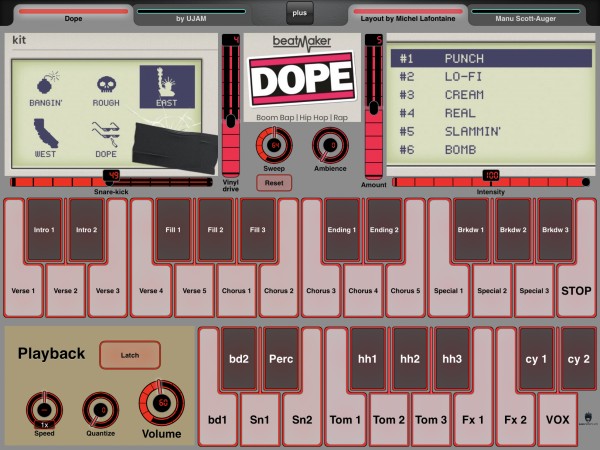Image resolution: width=600 pixels, height=450 pixels.
Task: Adjust the Vinyl drive vertical fader
Action: click(231, 106)
